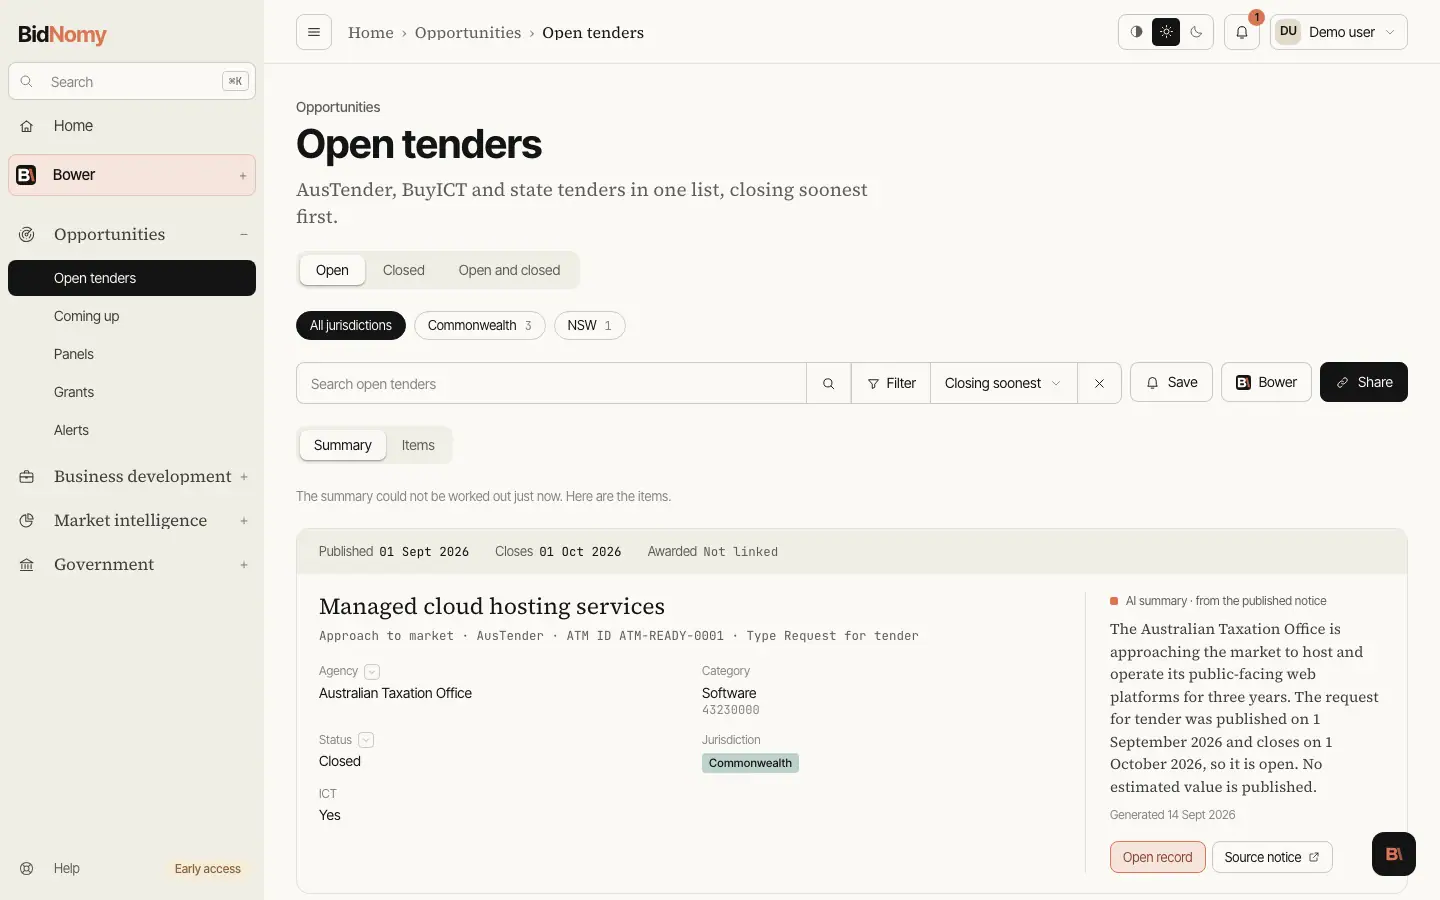Viewport: 1440px width, 900px height.
Task: Click the Bower button beside Save
Action: [1266, 382]
